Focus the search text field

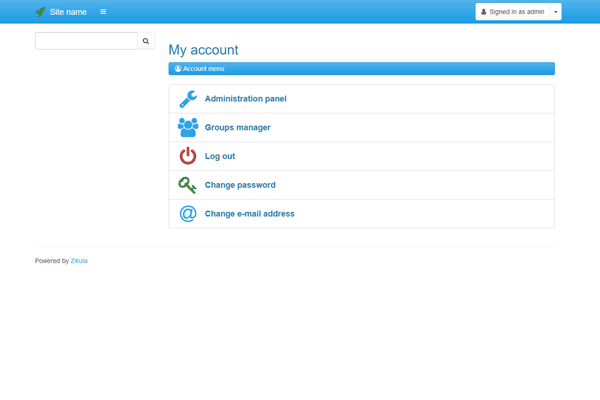pyautogui.click(x=86, y=41)
